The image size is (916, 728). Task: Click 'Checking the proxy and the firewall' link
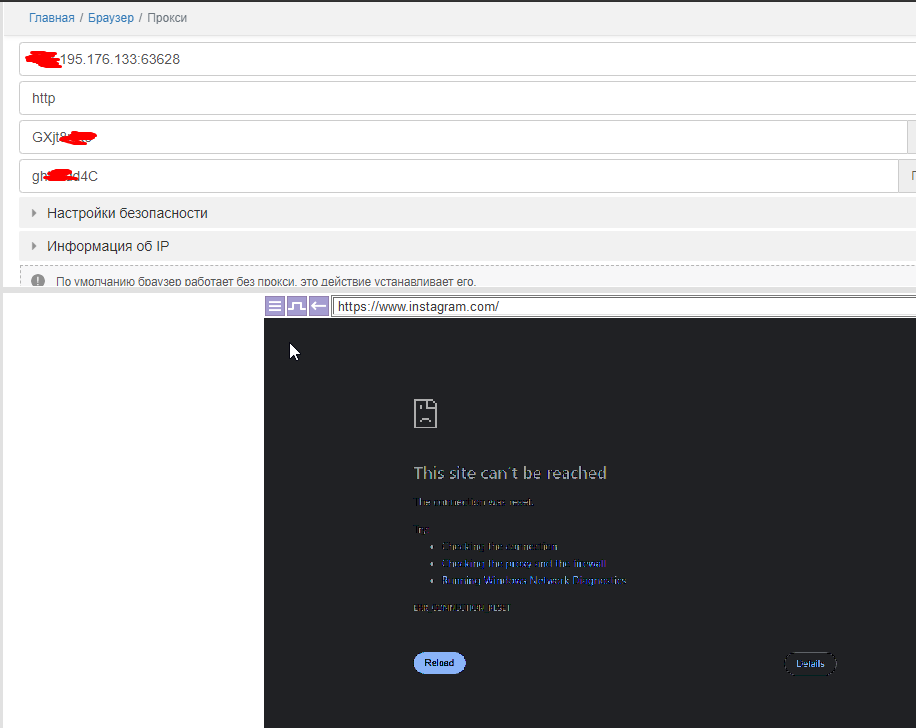[x=523, y=564]
